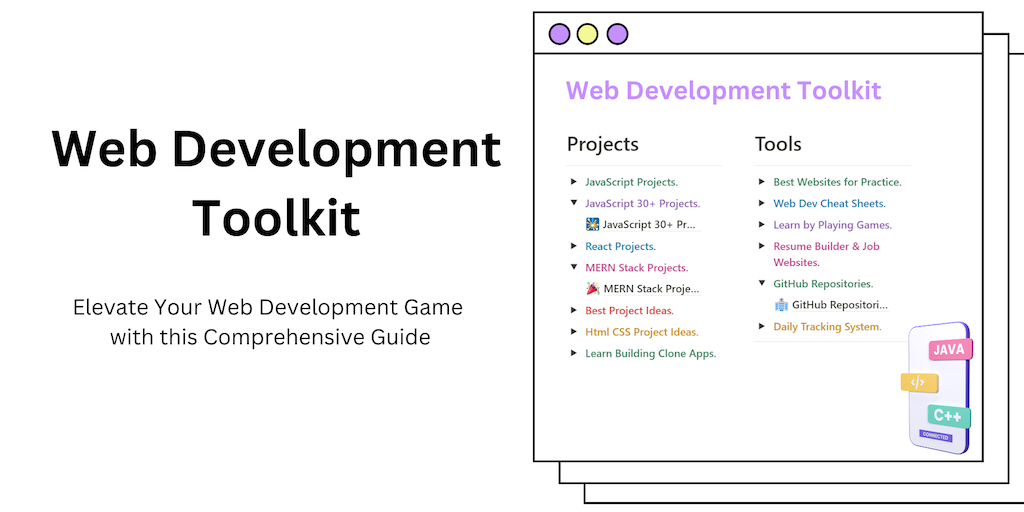
Task: Expand the JavaScript Projects toggle arrow
Action: tap(573, 182)
